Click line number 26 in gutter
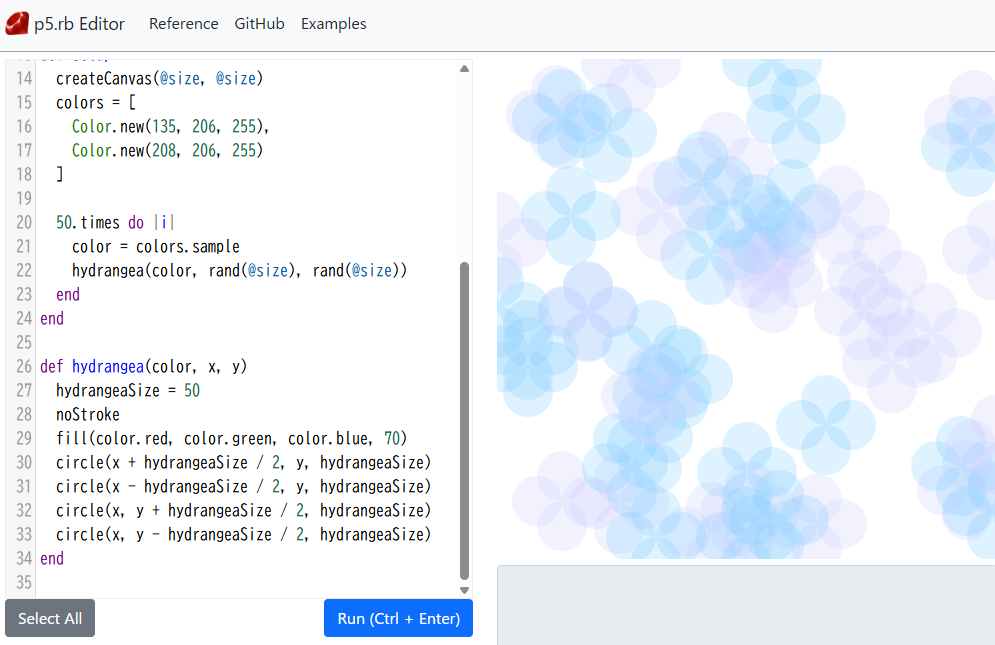The height and width of the screenshot is (645, 995). point(23,366)
